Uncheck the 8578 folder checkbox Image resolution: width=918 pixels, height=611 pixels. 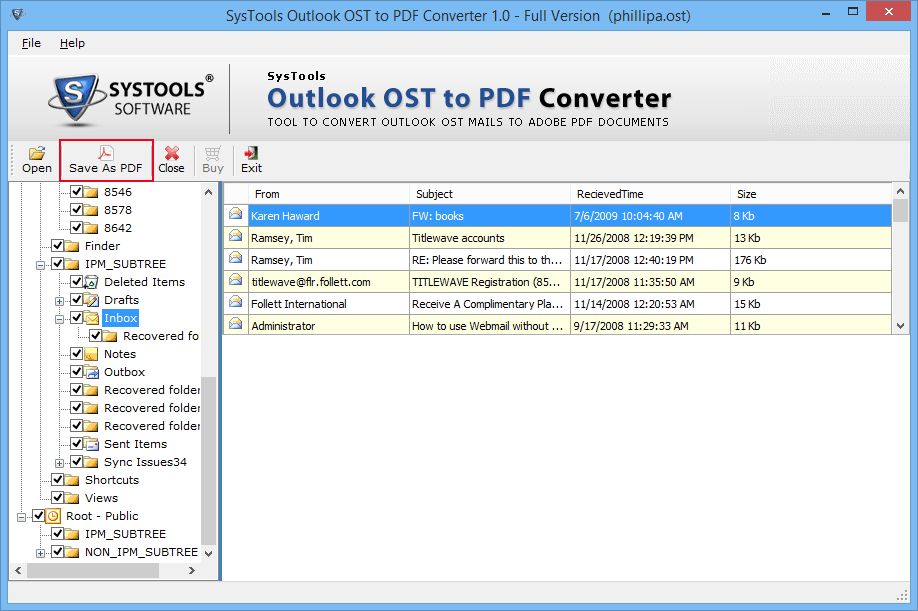[x=76, y=210]
